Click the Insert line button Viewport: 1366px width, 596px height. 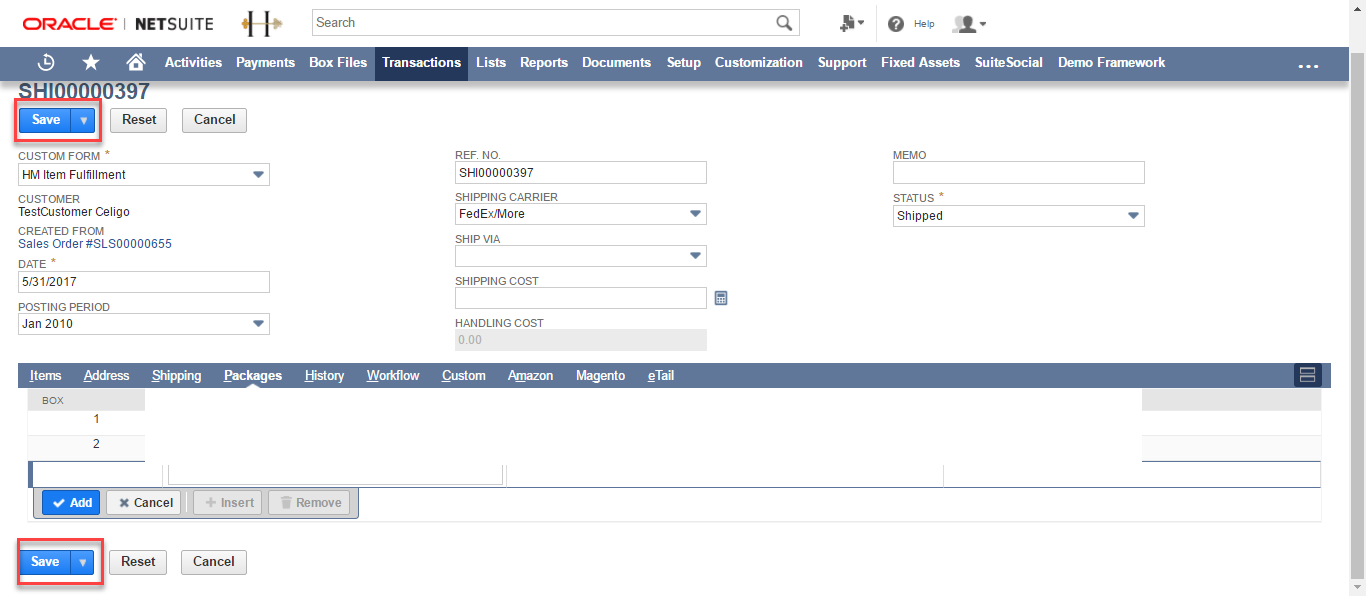[x=228, y=503]
